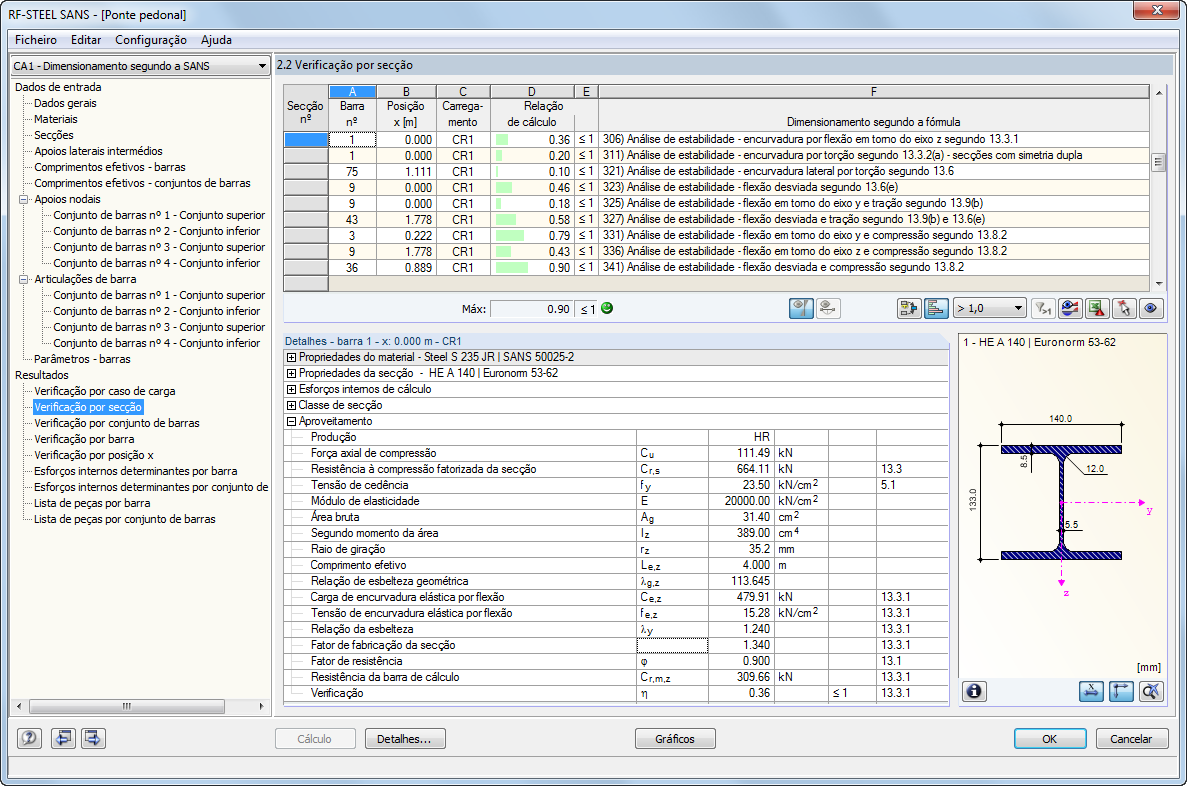Screen dimensions: 1187x786
Task: Toggle the principal axes display icon
Action: (1121, 691)
